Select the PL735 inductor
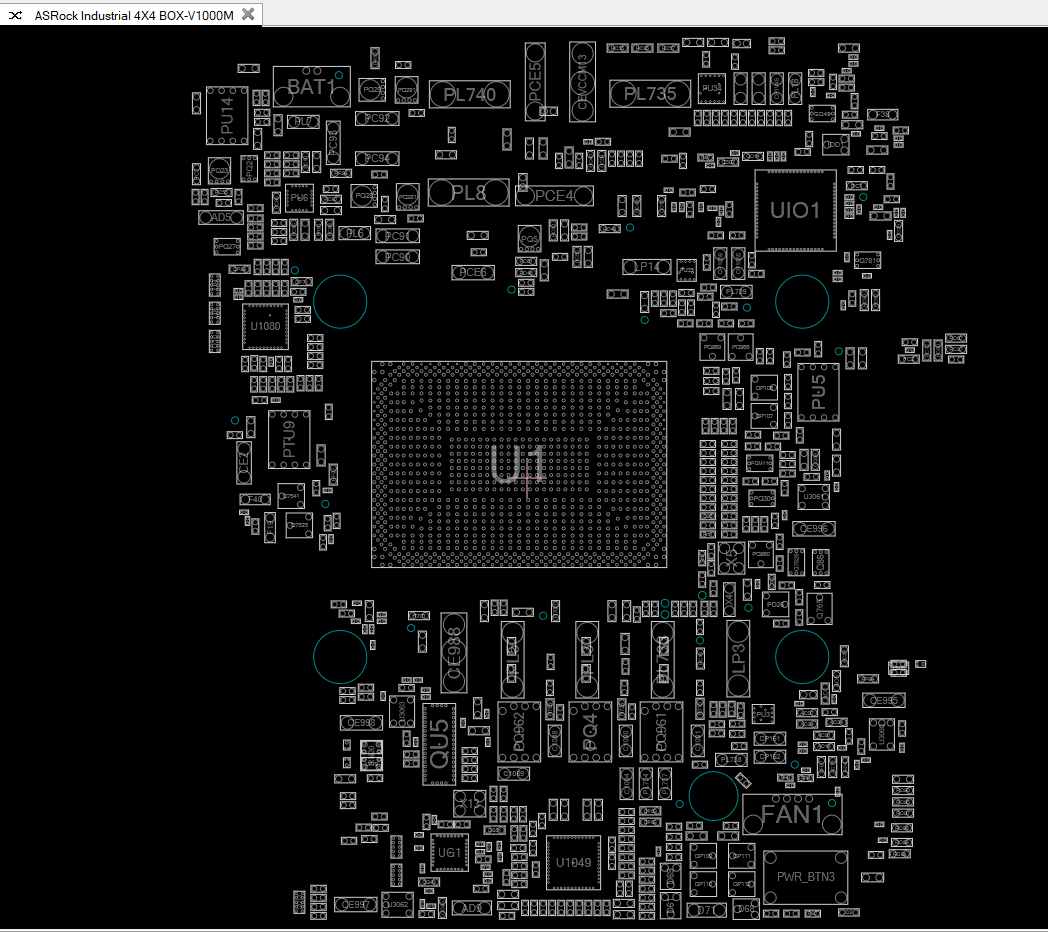 point(650,94)
